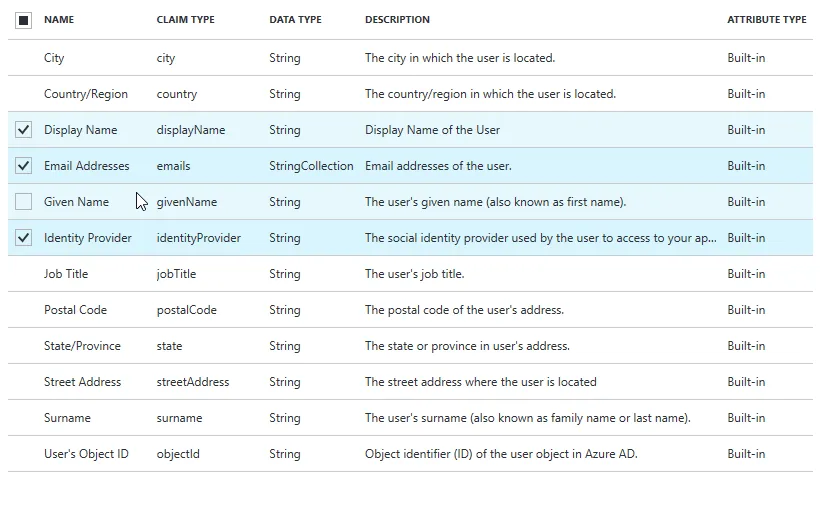This screenshot has width=827, height=526.
Task: Click the truncated social identity provider description
Action: (x=540, y=238)
